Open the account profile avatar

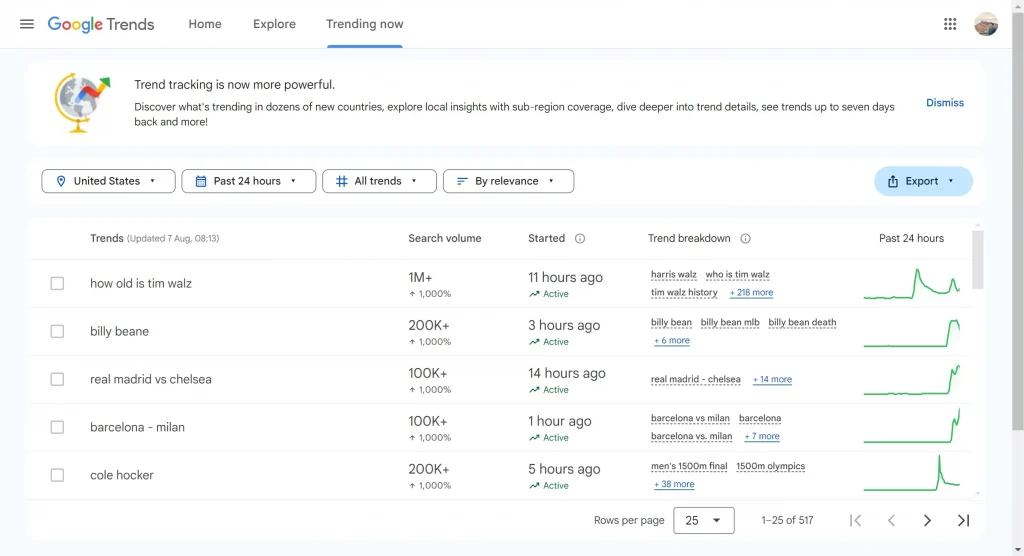point(986,24)
